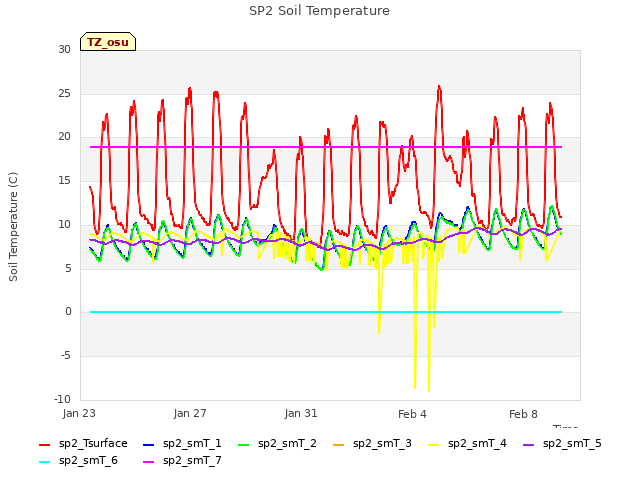Click the 5 y-axis tick label
The image size is (640, 480).
(x=68, y=268)
